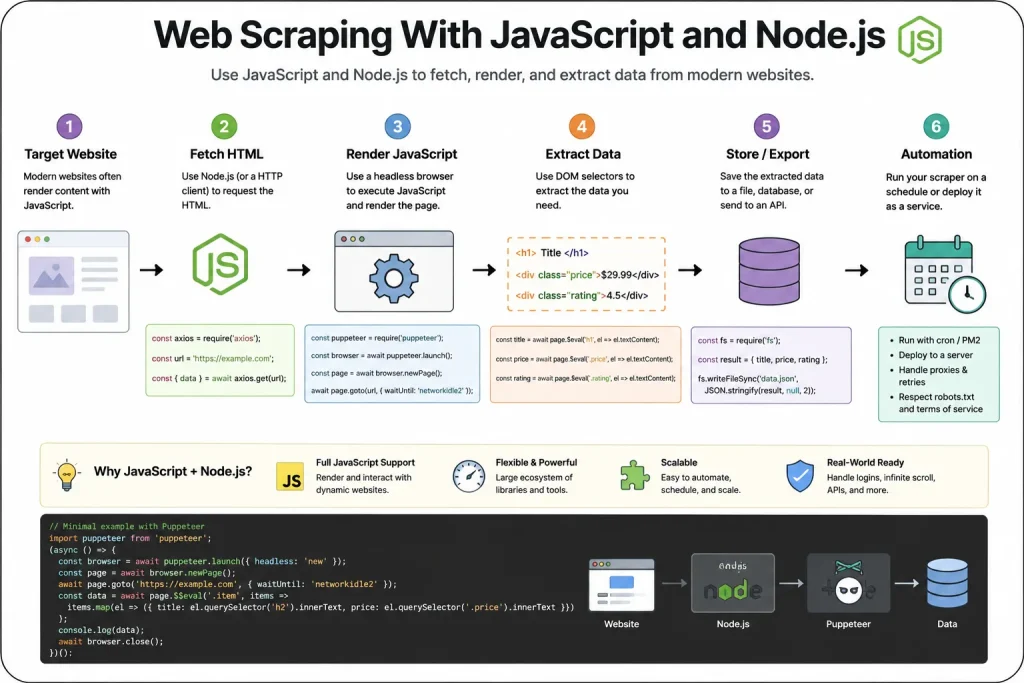
Task: Select the 'await axios.get(url);' code line
Action: click(x=219, y=378)
